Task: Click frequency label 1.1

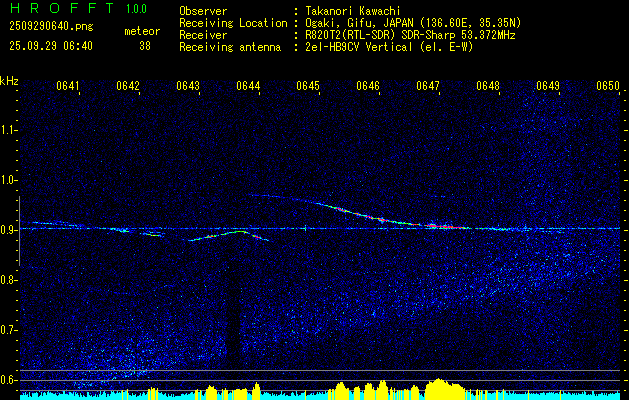Action: tap(8, 130)
